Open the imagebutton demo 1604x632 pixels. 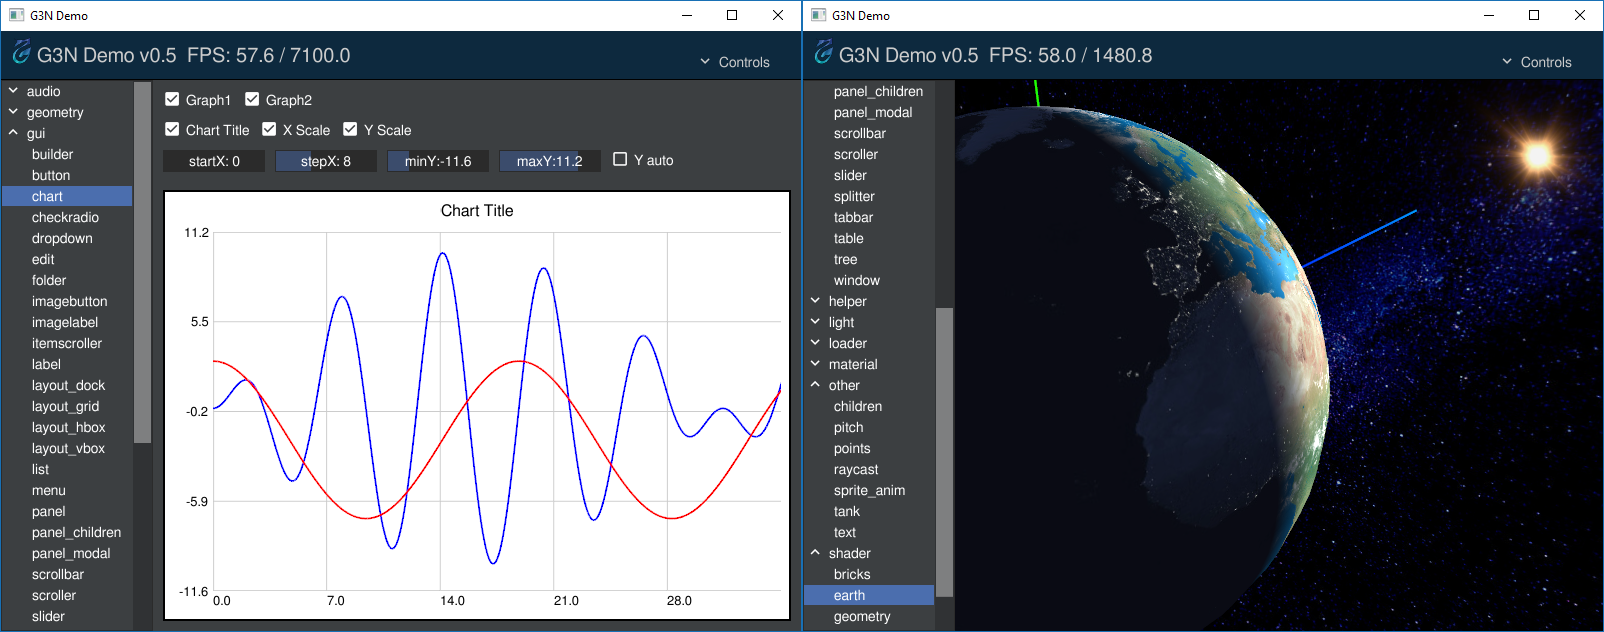pos(67,301)
